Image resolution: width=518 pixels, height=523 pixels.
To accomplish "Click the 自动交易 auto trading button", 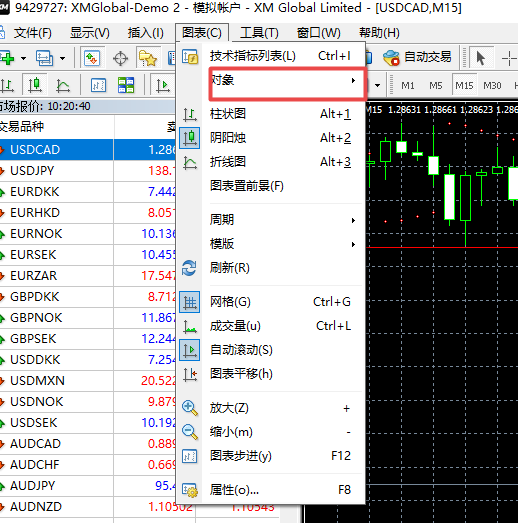I will [417, 57].
